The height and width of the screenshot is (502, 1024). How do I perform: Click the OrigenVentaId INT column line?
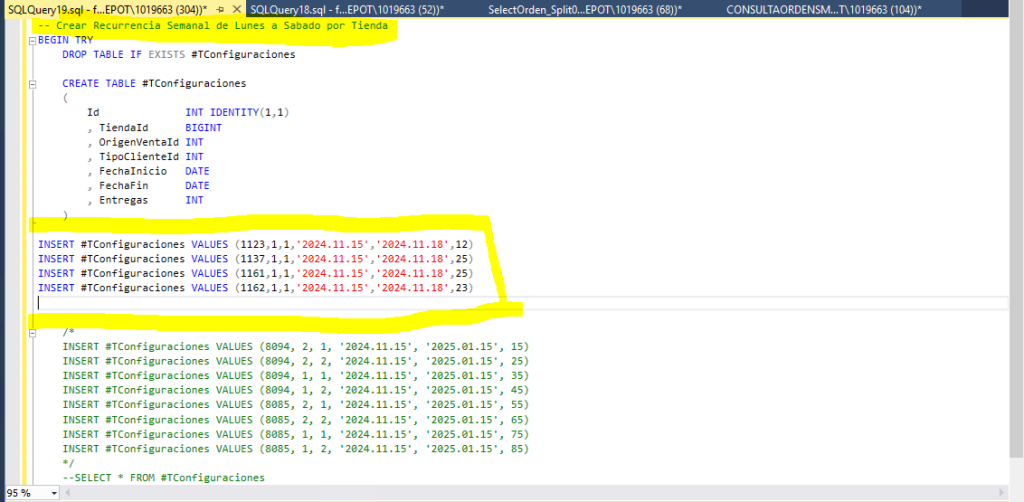(145, 142)
